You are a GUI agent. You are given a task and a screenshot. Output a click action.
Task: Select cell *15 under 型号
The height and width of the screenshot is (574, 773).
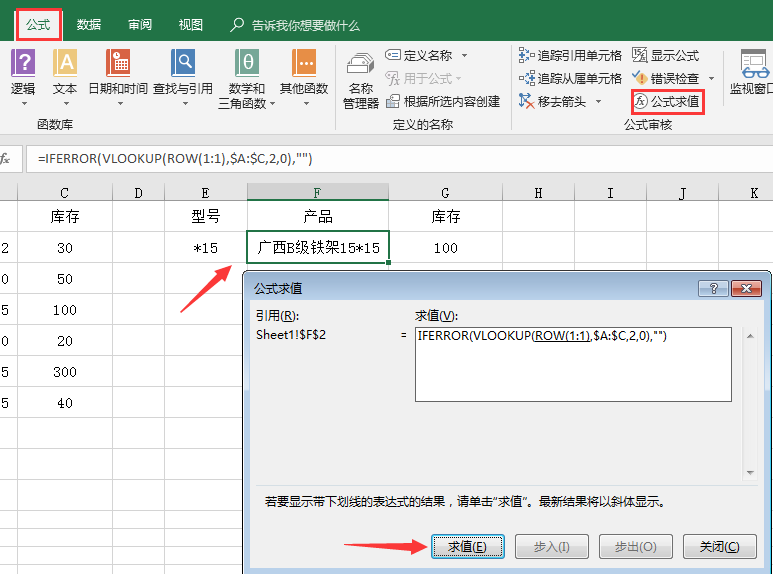[206, 248]
